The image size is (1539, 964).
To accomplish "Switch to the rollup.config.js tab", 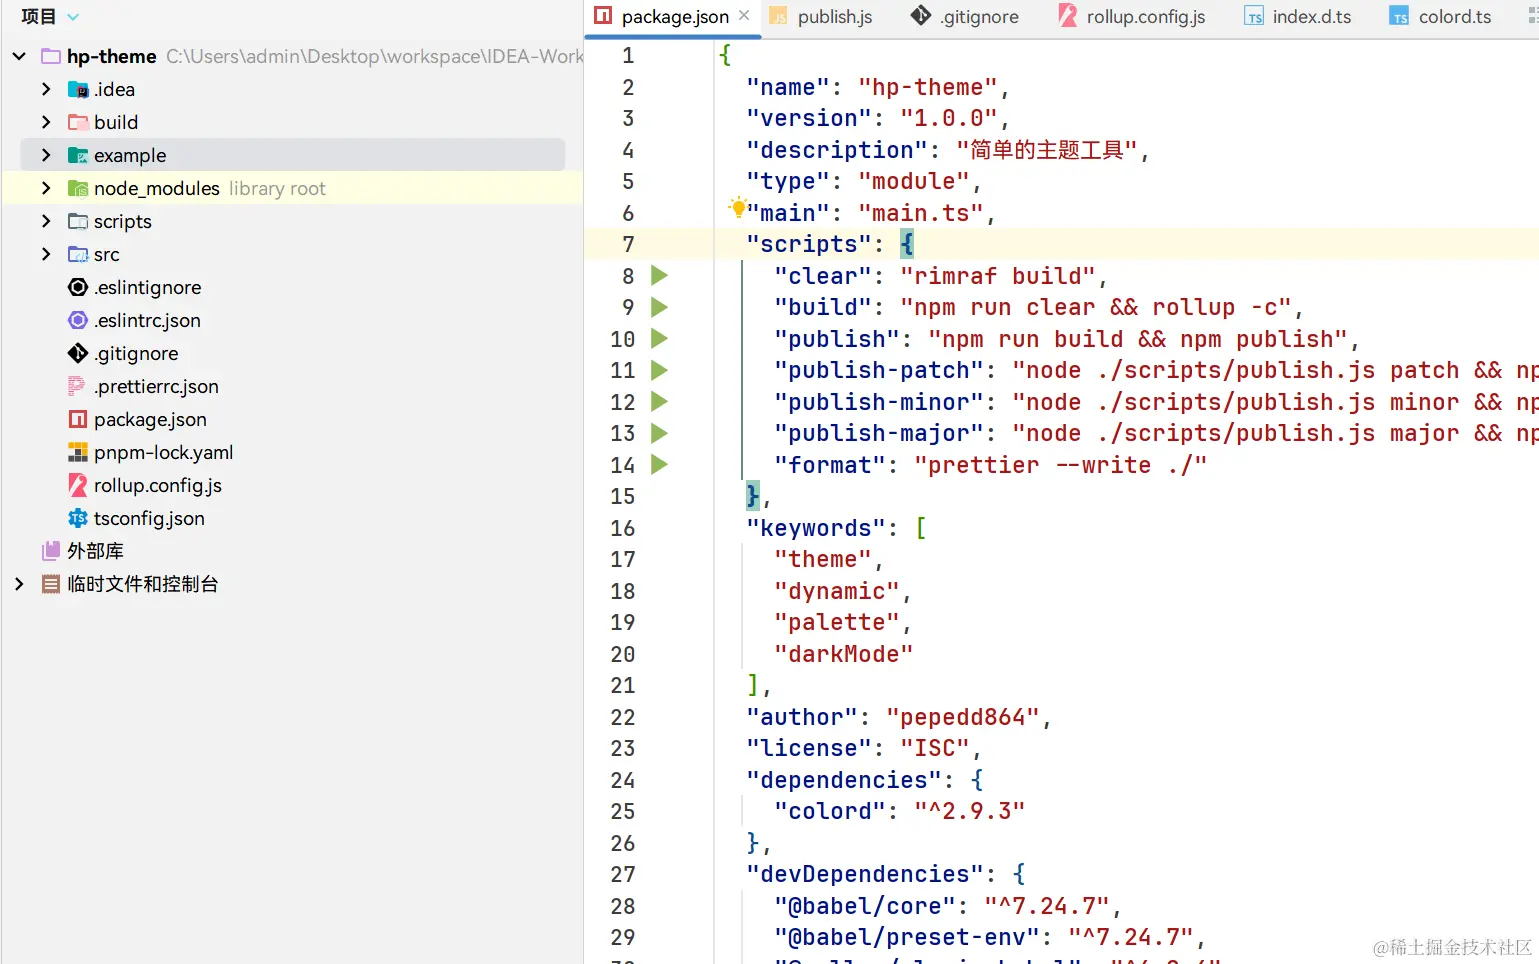I will pyautogui.click(x=1132, y=17).
